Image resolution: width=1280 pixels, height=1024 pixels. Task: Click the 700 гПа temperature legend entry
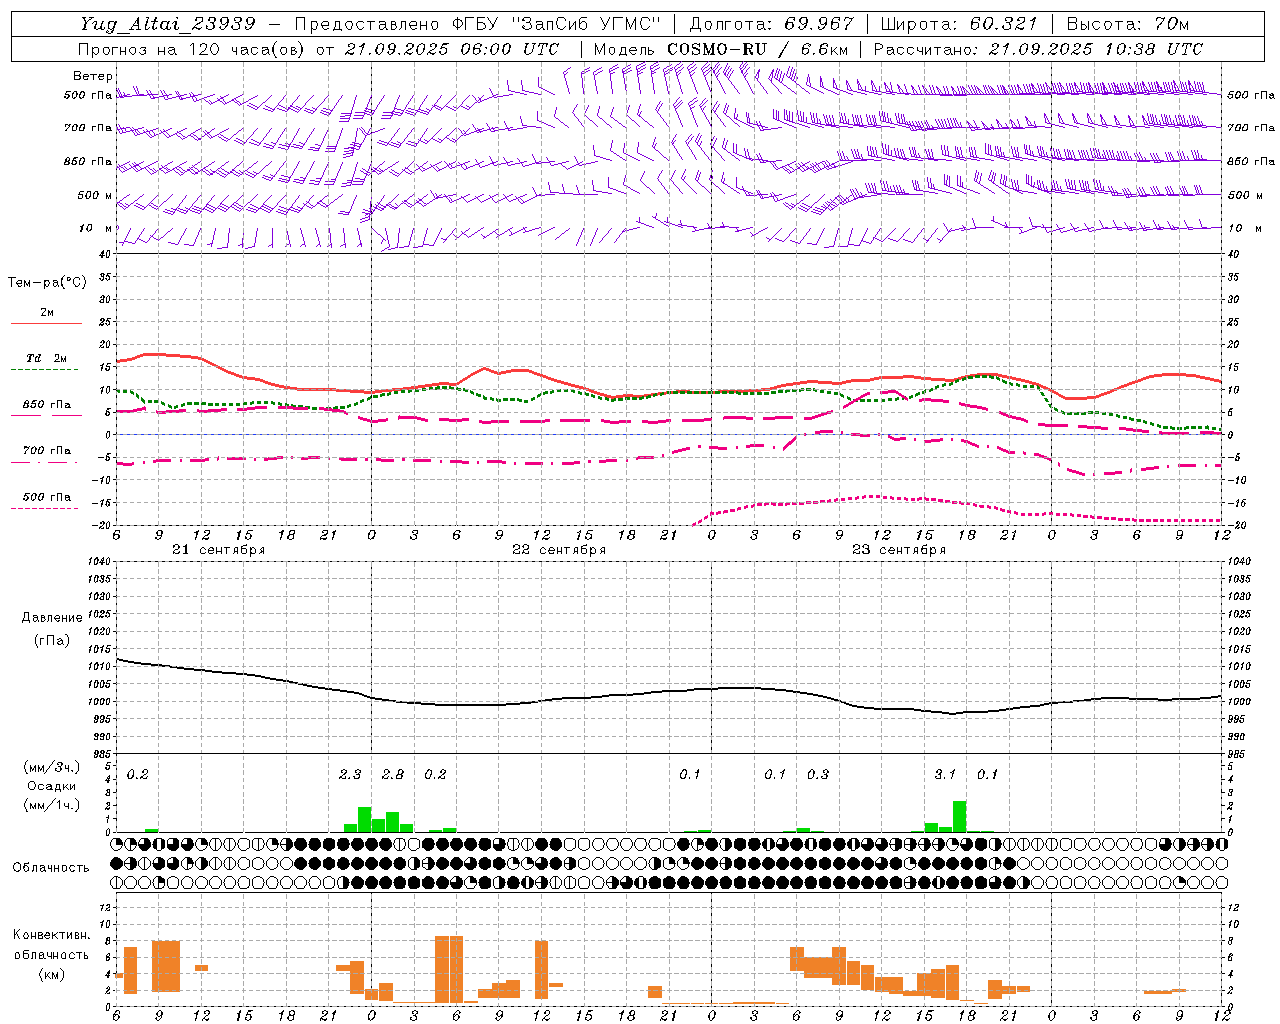(x=47, y=451)
